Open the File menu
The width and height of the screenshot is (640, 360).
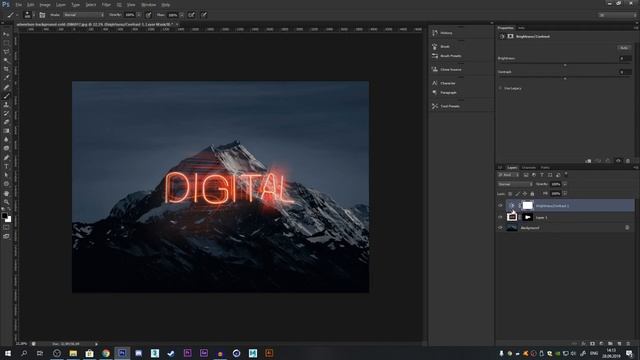[19, 5]
